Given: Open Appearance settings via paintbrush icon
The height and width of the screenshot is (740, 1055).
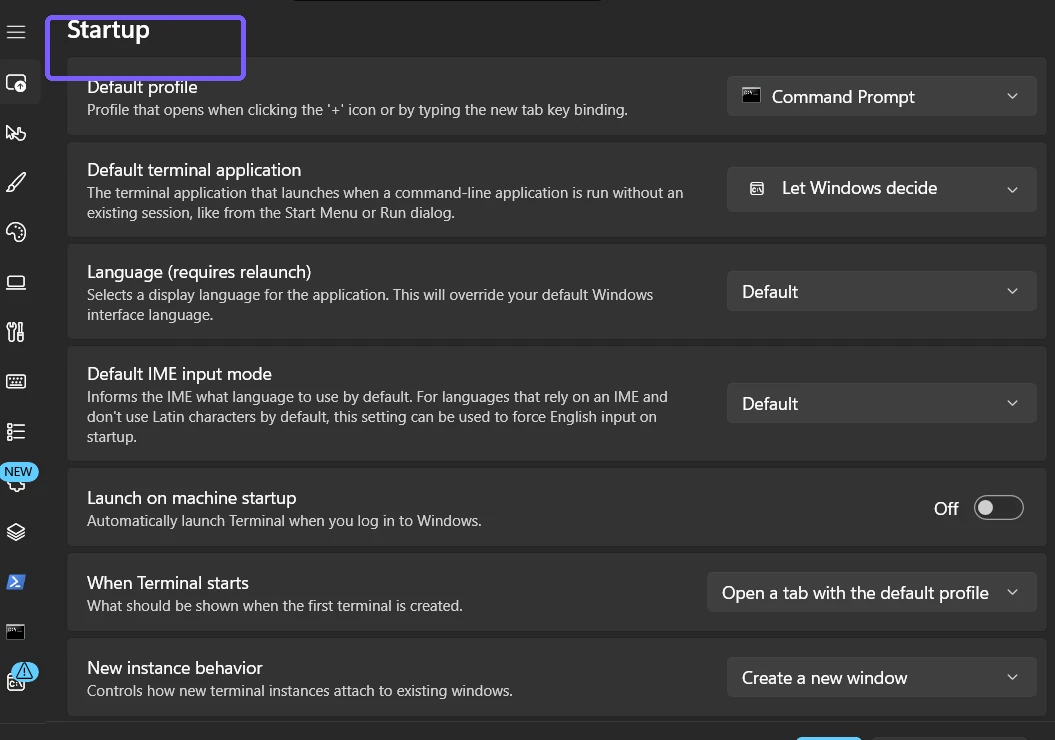Looking at the screenshot, I should (x=16, y=182).
